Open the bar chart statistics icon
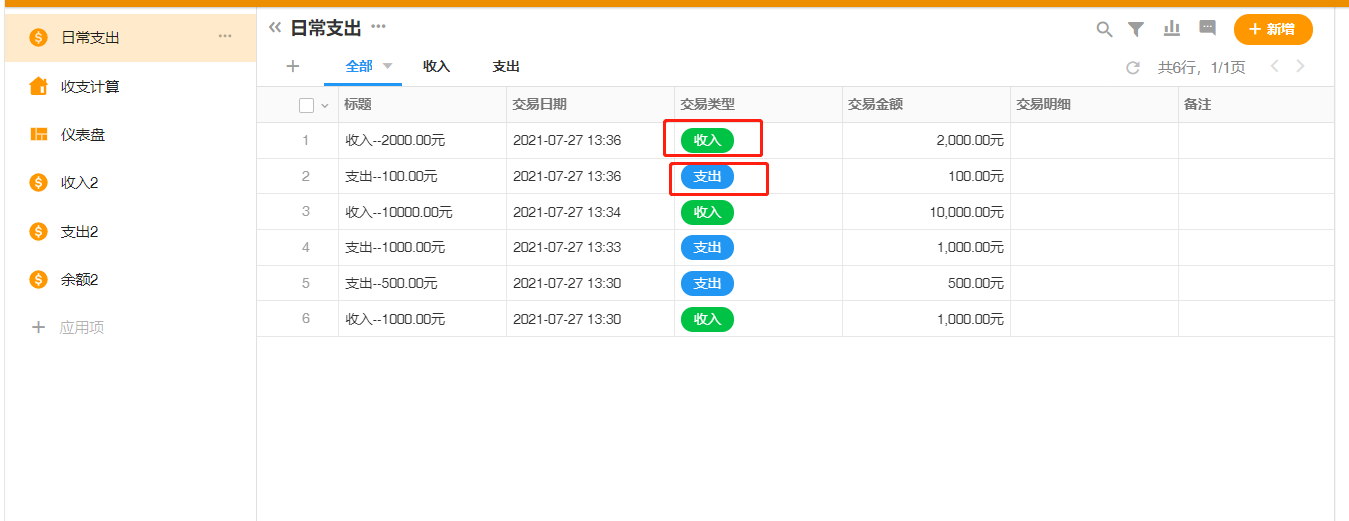Viewport: 1349px width, 521px height. click(1172, 28)
